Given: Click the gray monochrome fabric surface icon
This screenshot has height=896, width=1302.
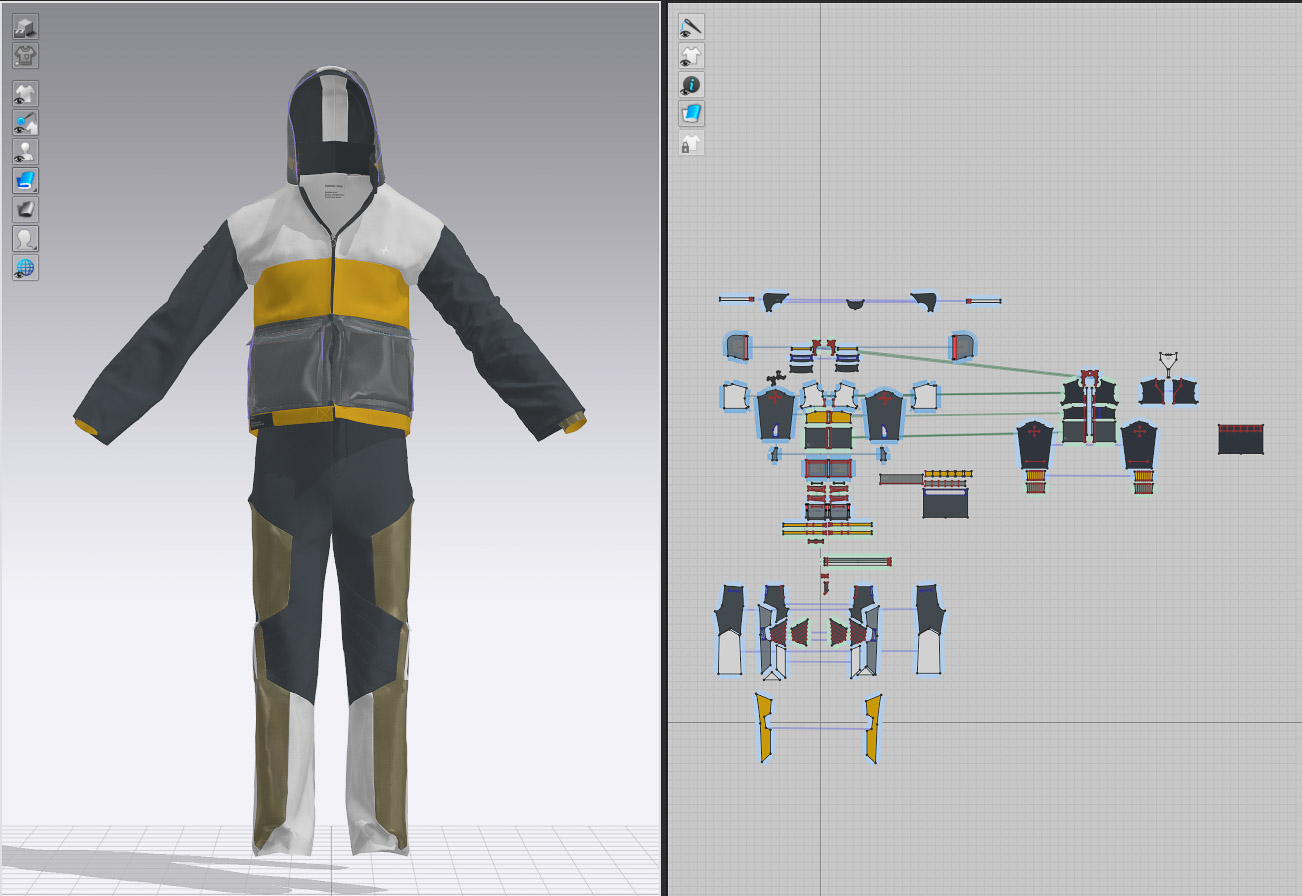Looking at the screenshot, I should click(x=25, y=210).
